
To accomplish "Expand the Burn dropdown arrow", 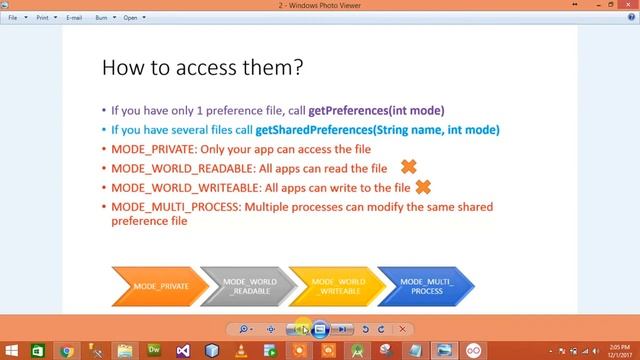I will tap(114, 18).
